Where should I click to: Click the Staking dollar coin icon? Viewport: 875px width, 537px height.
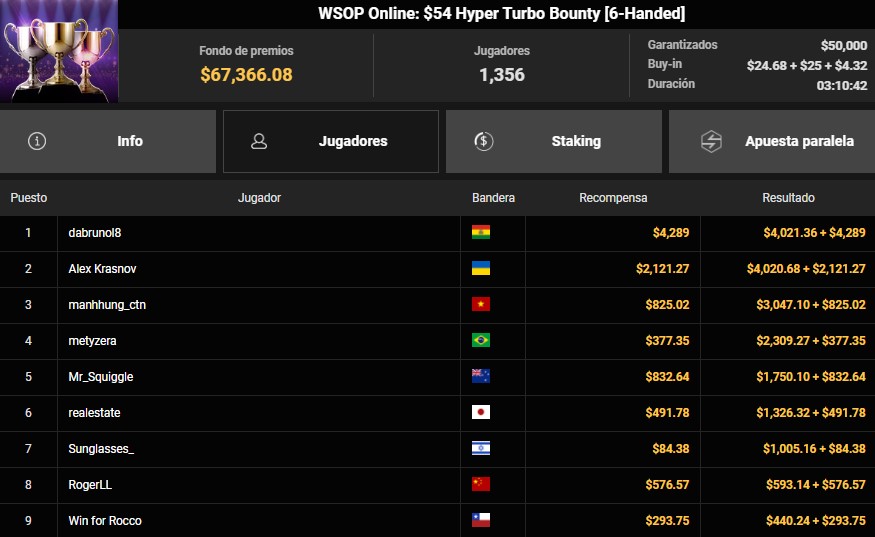pyautogui.click(x=483, y=141)
